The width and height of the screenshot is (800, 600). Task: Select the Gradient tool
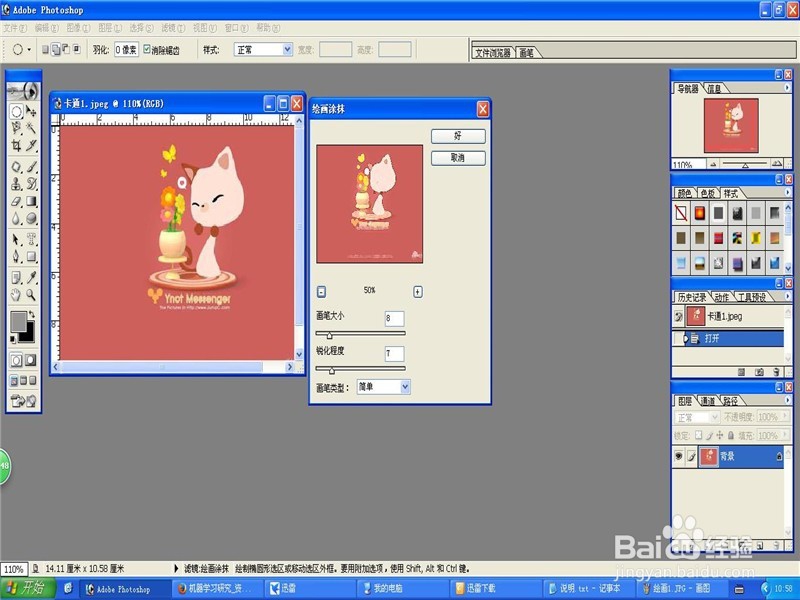31,201
